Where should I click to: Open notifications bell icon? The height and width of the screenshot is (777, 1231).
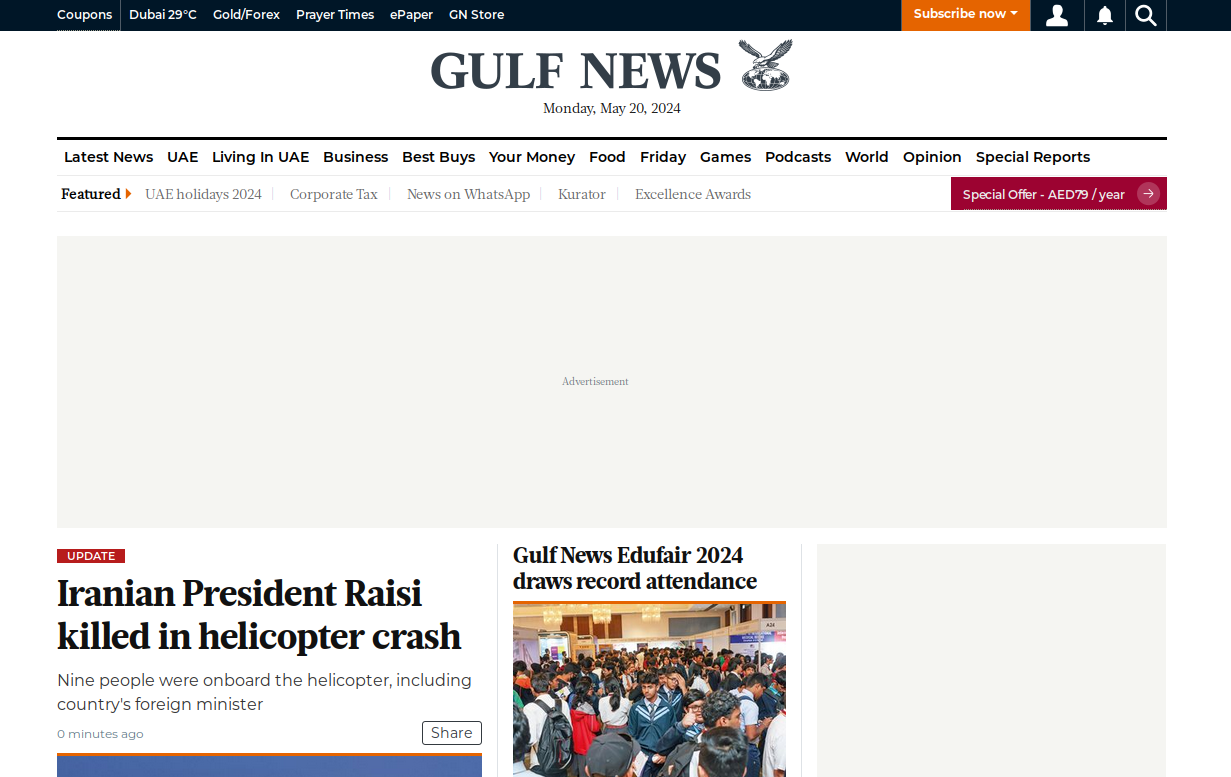[x=1105, y=15]
